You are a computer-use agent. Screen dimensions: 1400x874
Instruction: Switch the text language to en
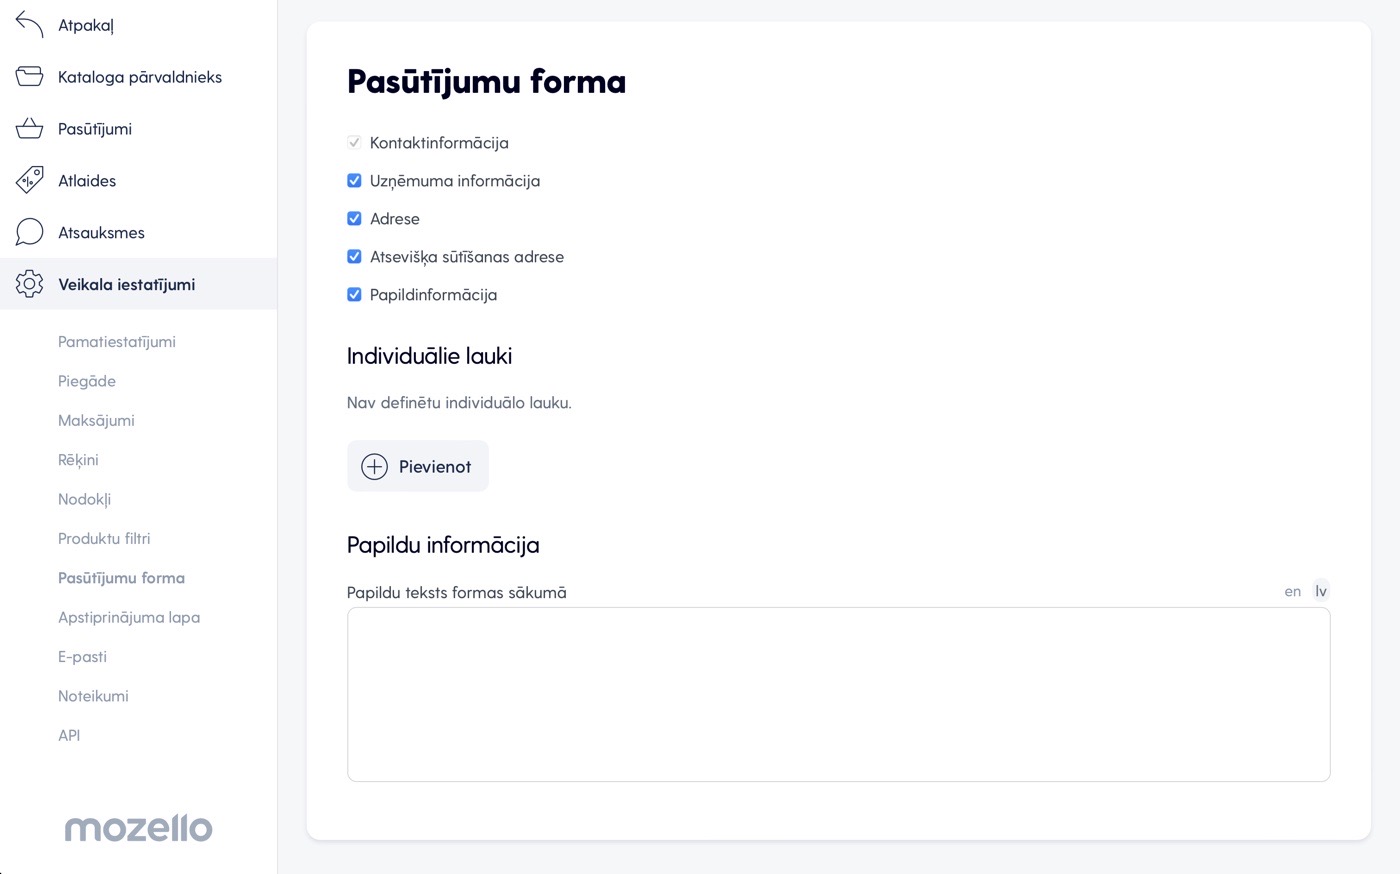pos(1293,591)
